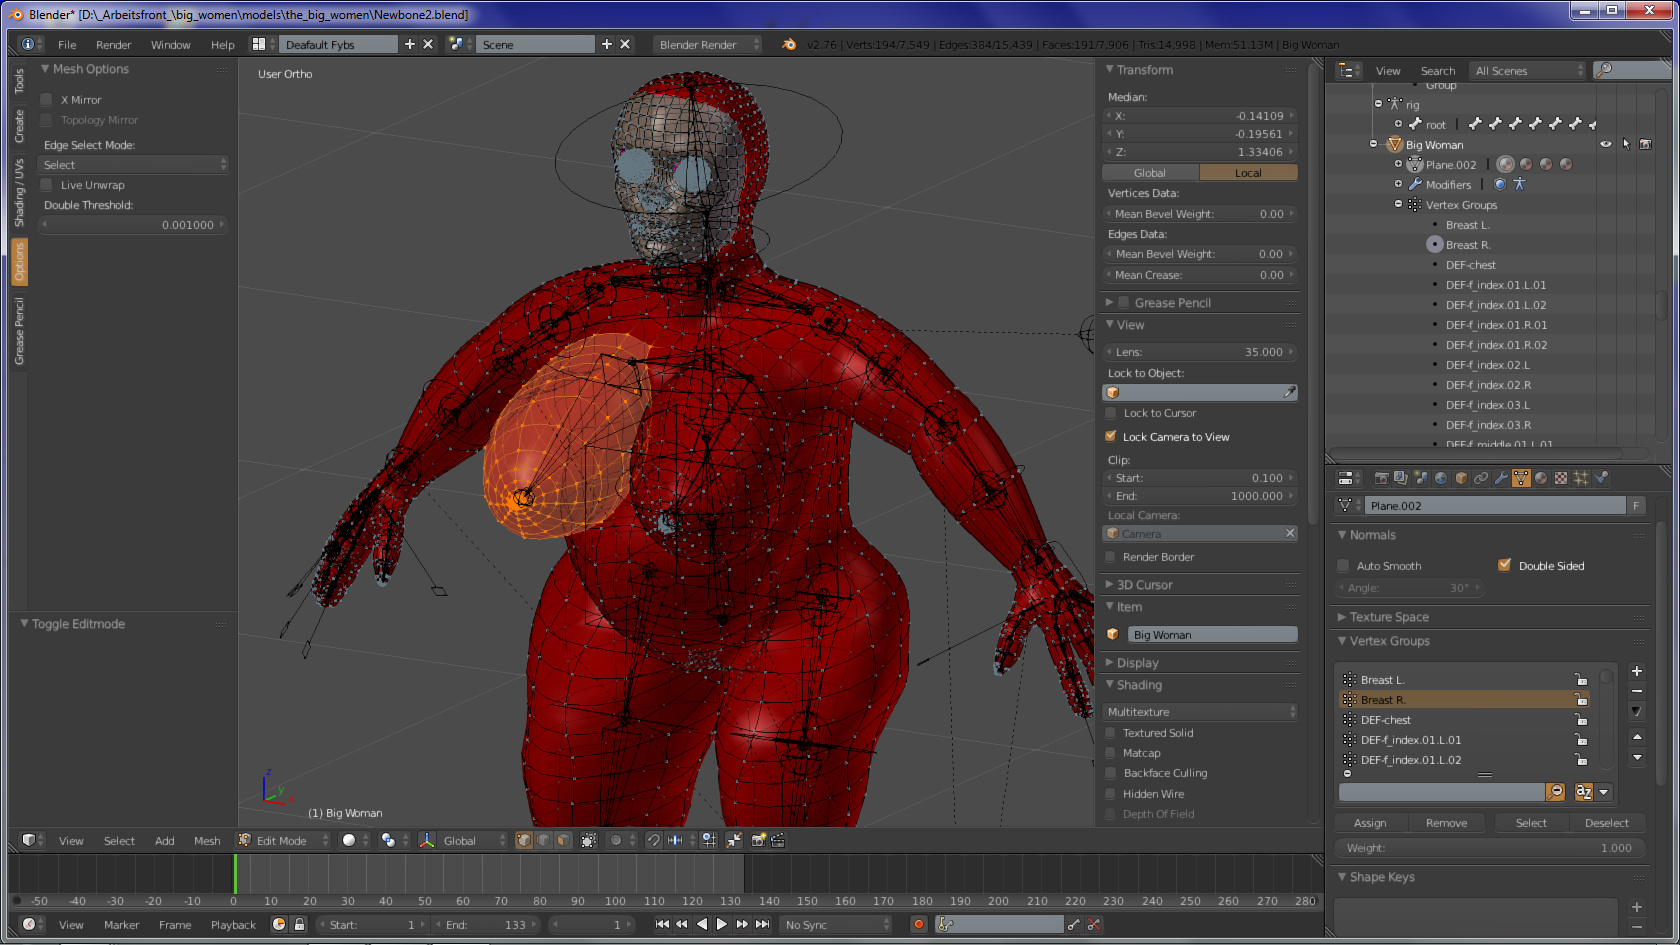Toggle limit selection to visible icon
The width and height of the screenshot is (1680, 945).
pyautogui.click(x=588, y=840)
